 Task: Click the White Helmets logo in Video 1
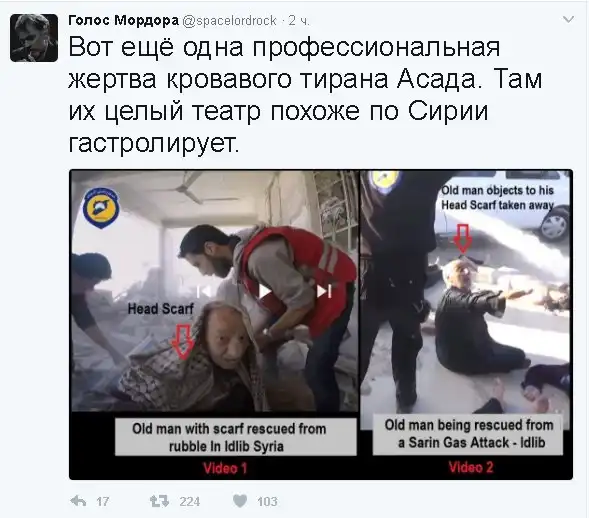[101, 208]
